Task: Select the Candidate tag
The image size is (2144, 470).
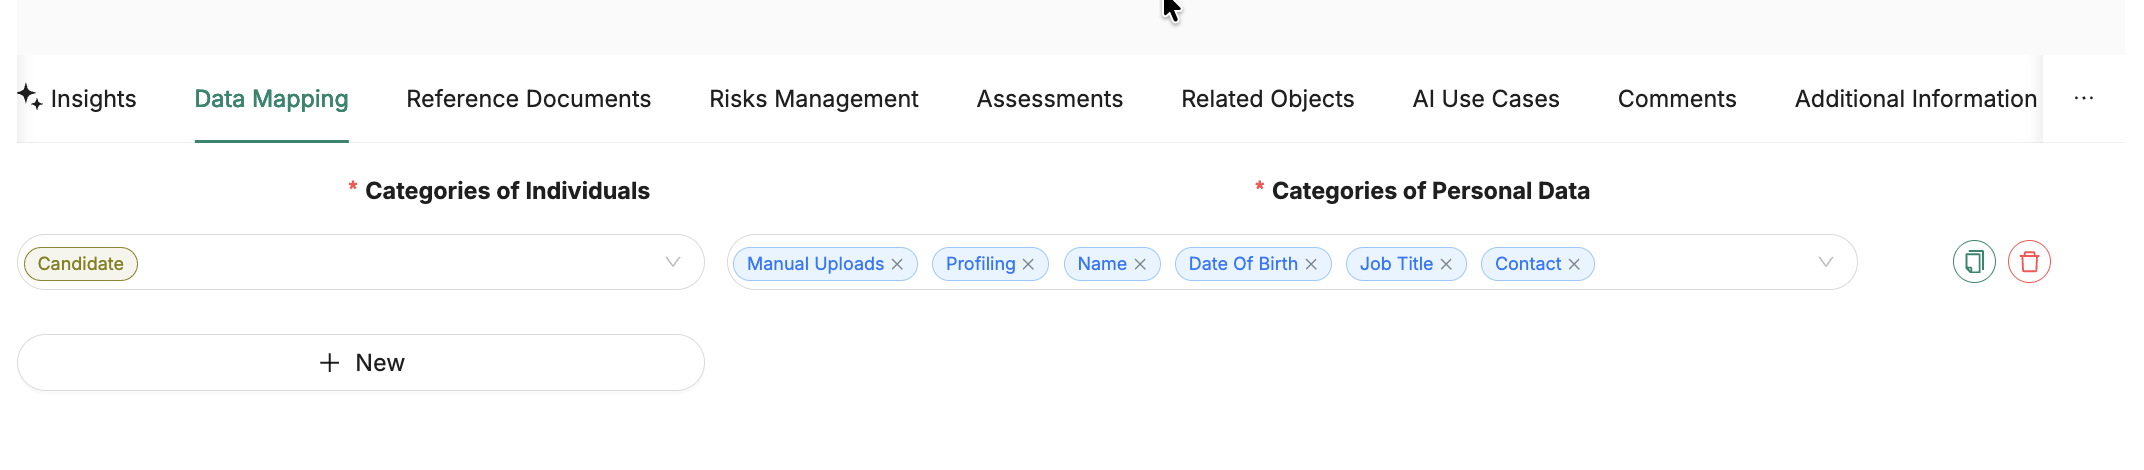Action: [x=81, y=264]
